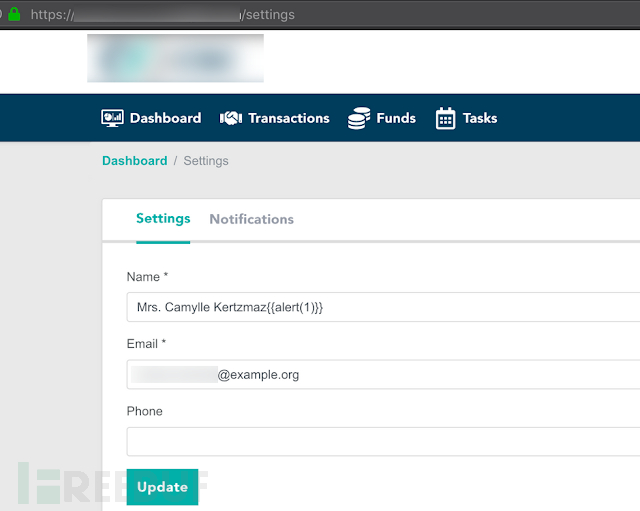Open the Tasks menu label
The image size is (640, 511).
click(480, 118)
